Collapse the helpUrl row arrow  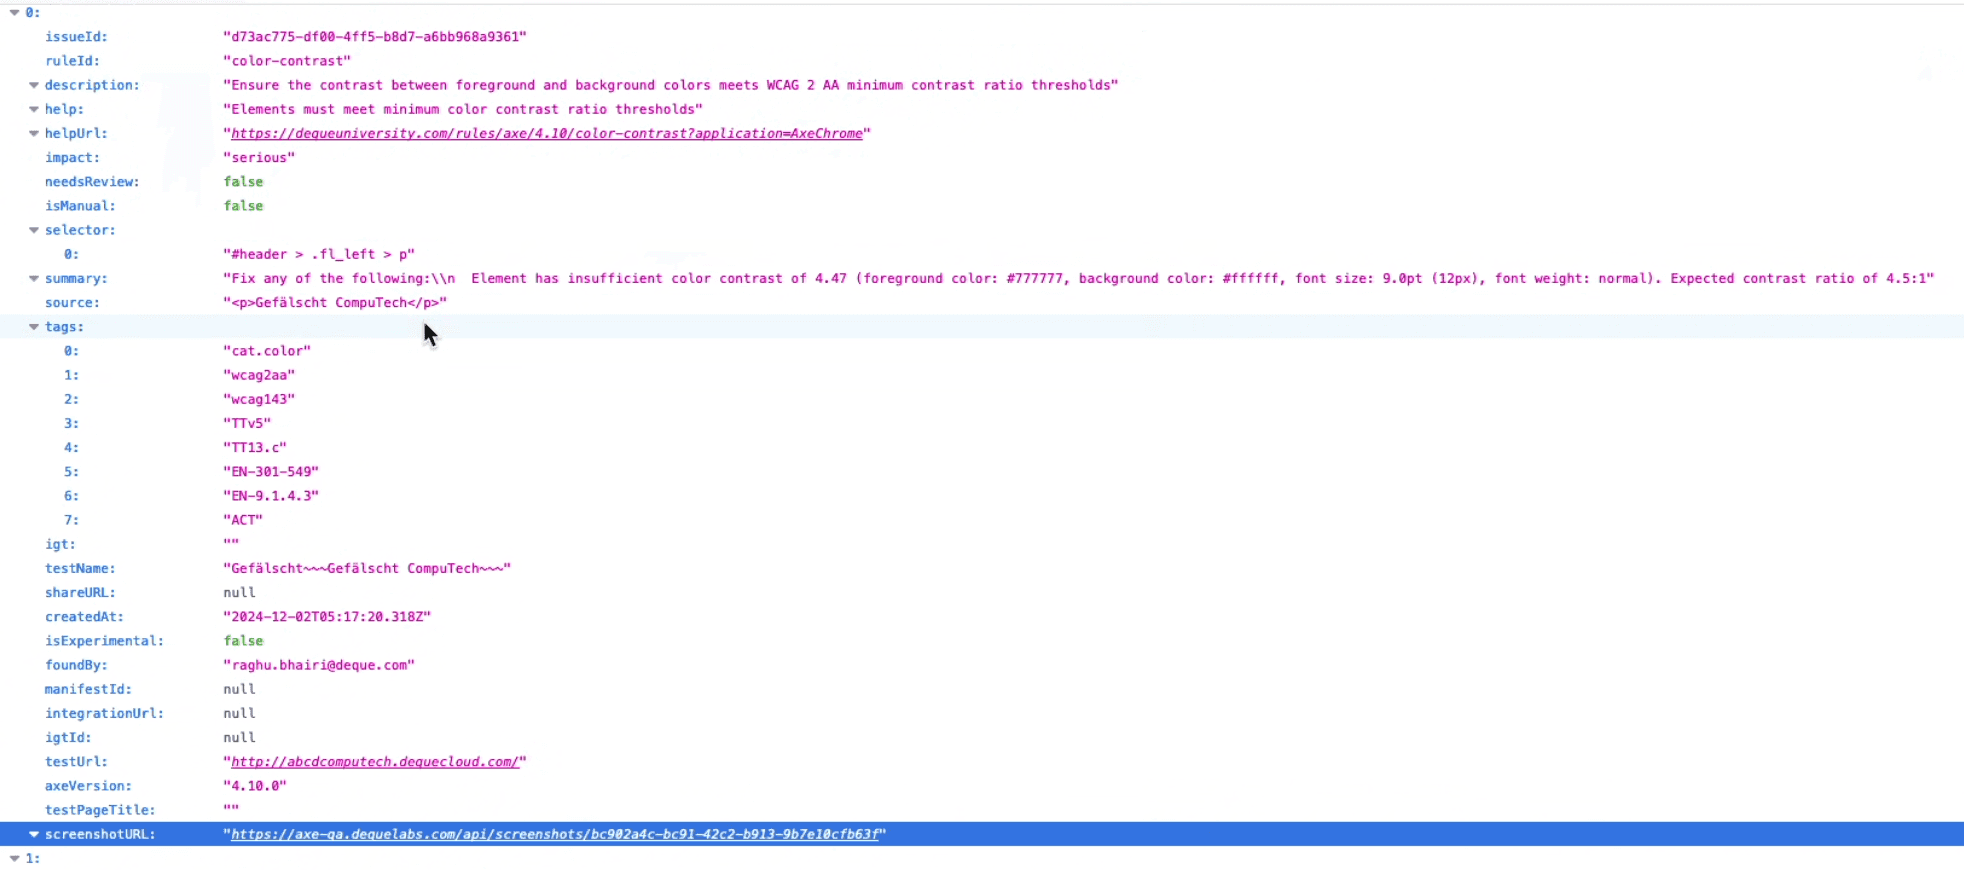click(x=34, y=133)
